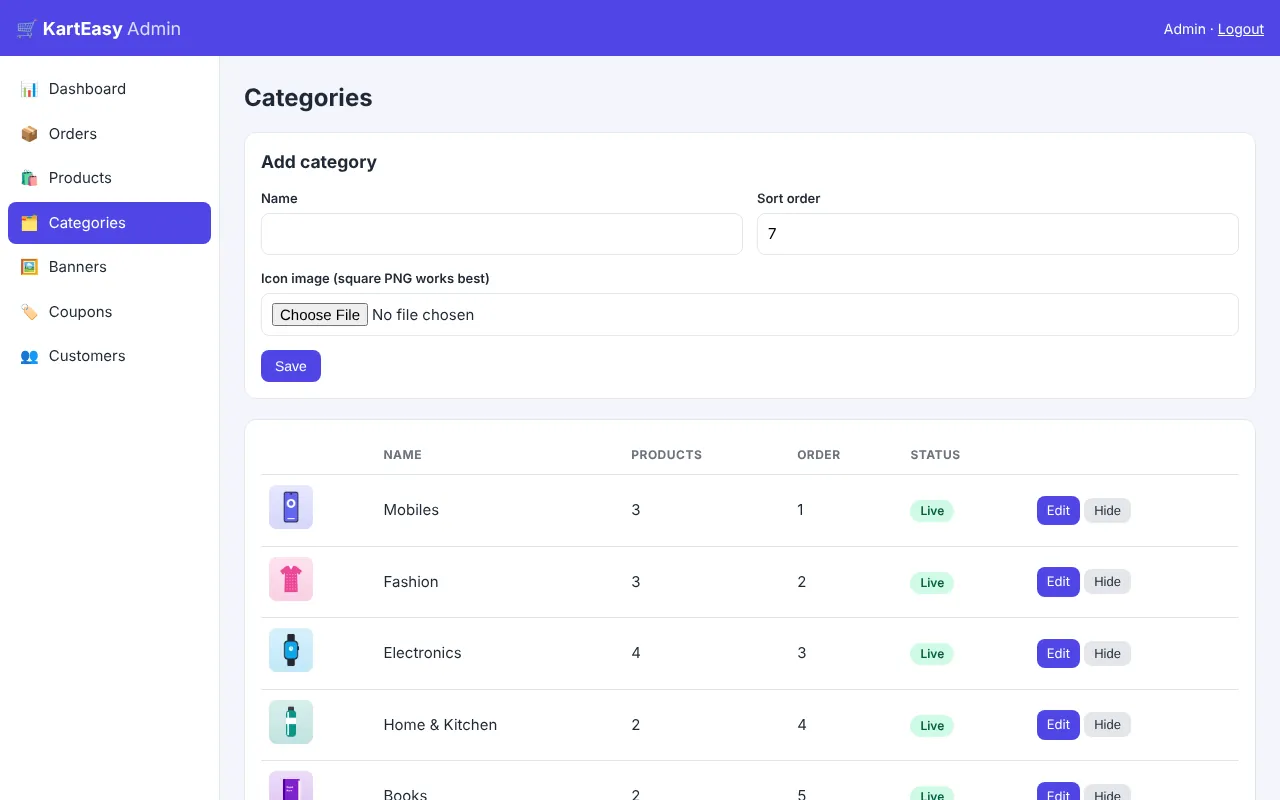Click the Coupons tag icon in sidebar
Image resolution: width=1280 pixels, height=800 pixels.
coord(29,312)
